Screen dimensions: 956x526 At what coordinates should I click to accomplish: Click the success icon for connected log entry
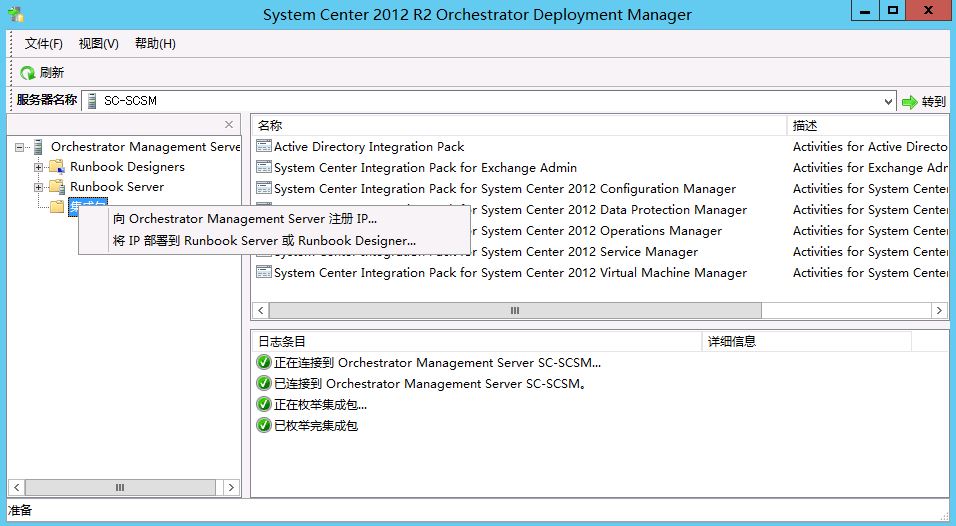264,383
